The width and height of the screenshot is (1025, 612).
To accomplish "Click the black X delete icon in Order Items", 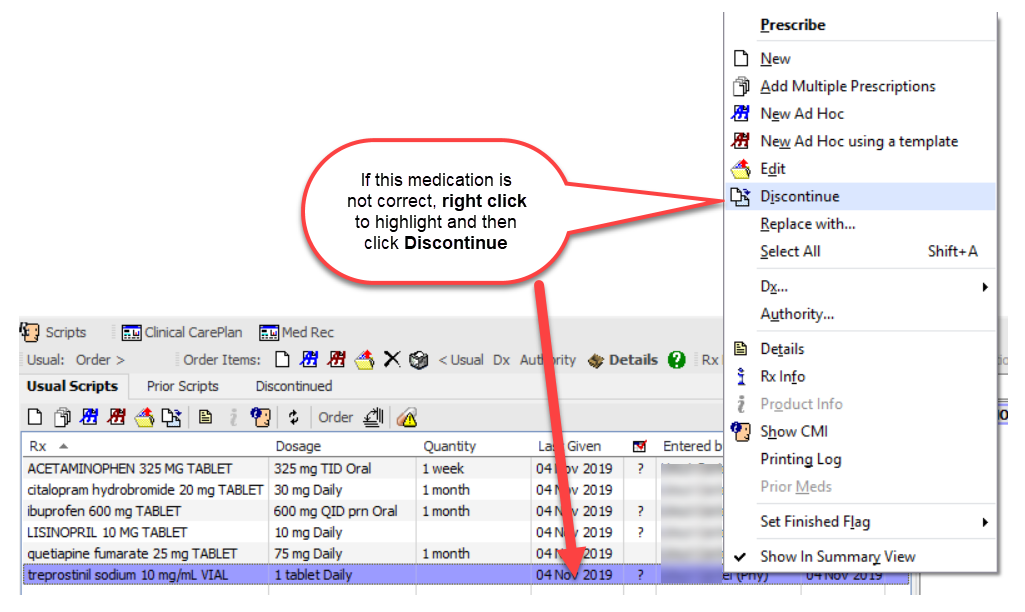I will (392, 360).
